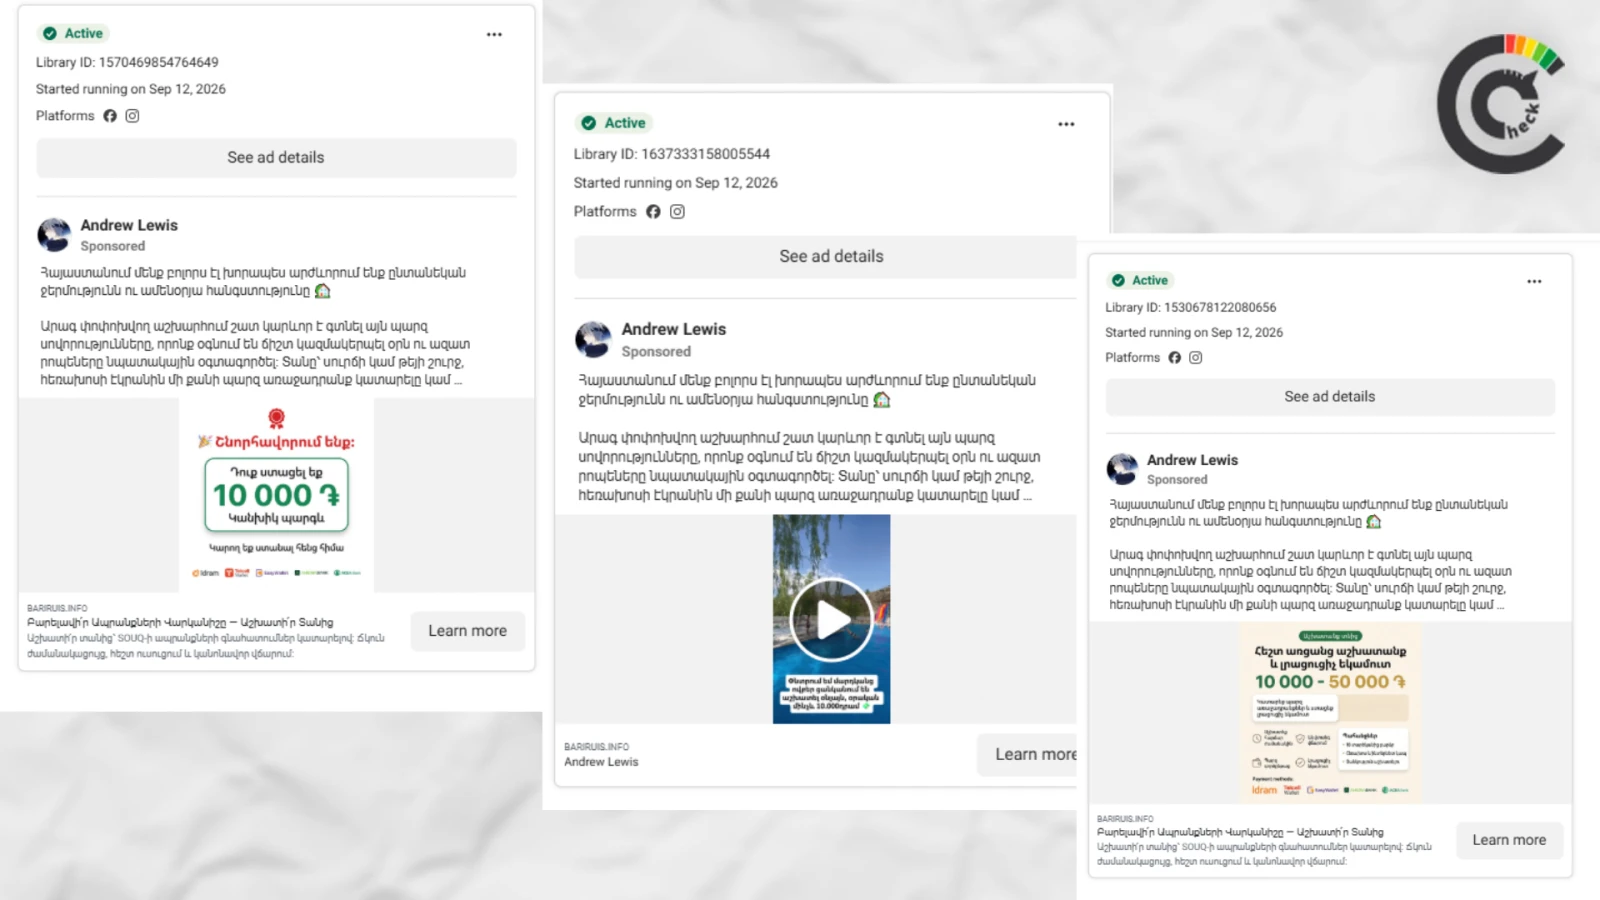
Task: Click the Instagram platform icon in ad 1637333158005544
Action: tap(677, 212)
